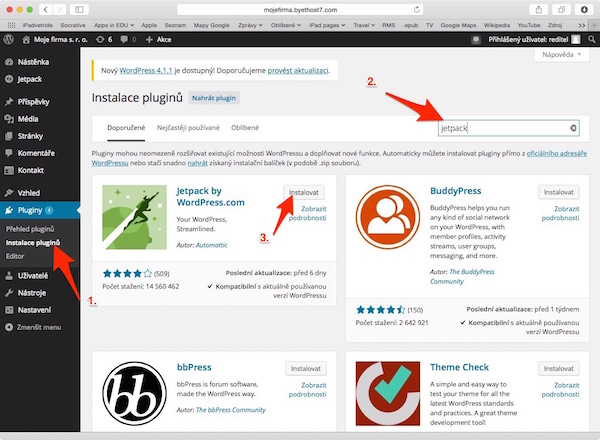Clear the plugin search field
The height and width of the screenshot is (440, 600).
573,128
